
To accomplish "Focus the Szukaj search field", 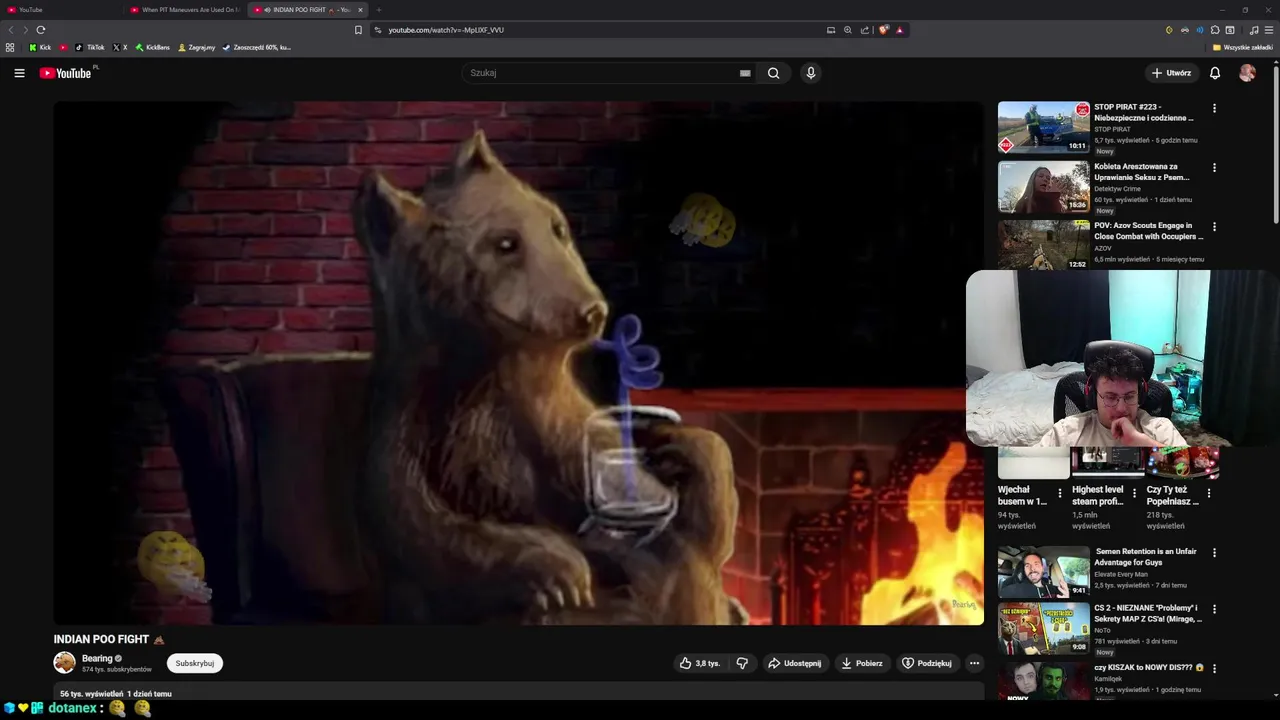I will (x=600, y=73).
